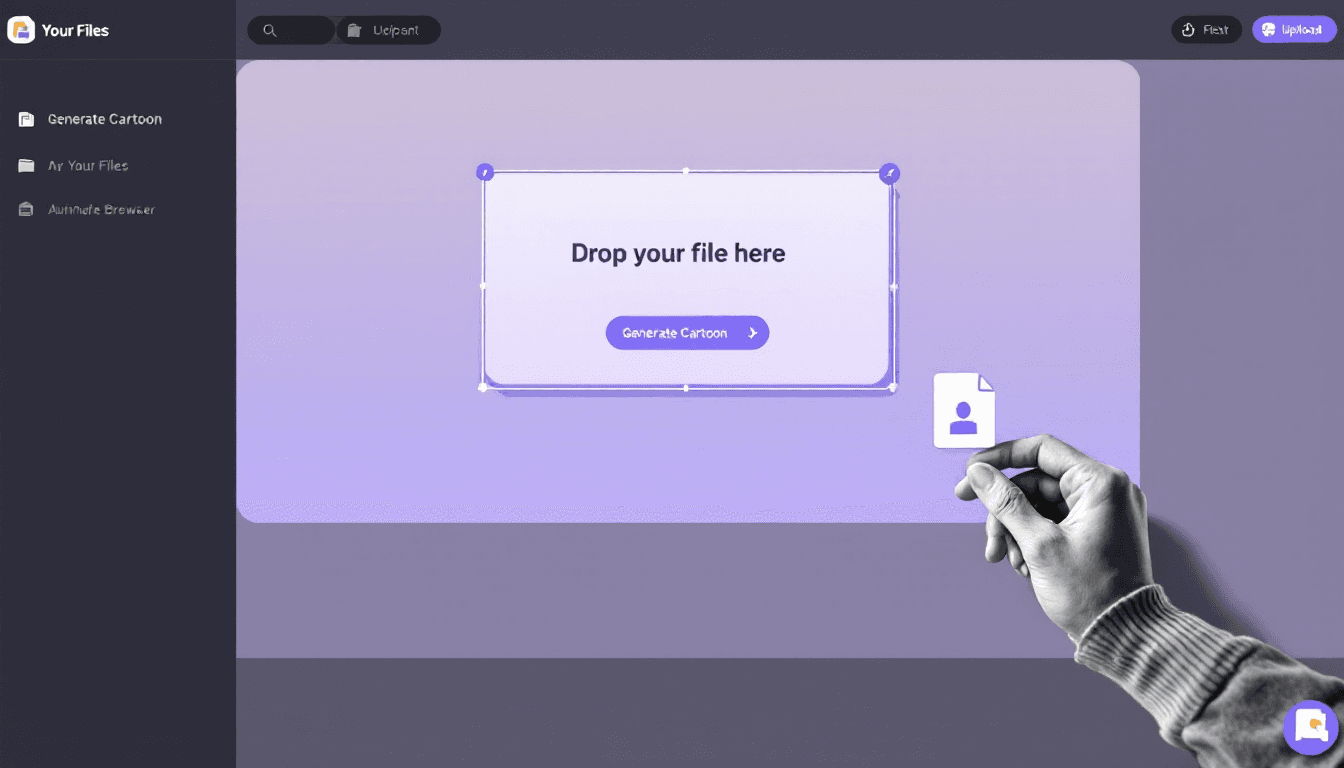Click the Your Files app logo icon
1344x768 pixels.
(x=19, y=29)
